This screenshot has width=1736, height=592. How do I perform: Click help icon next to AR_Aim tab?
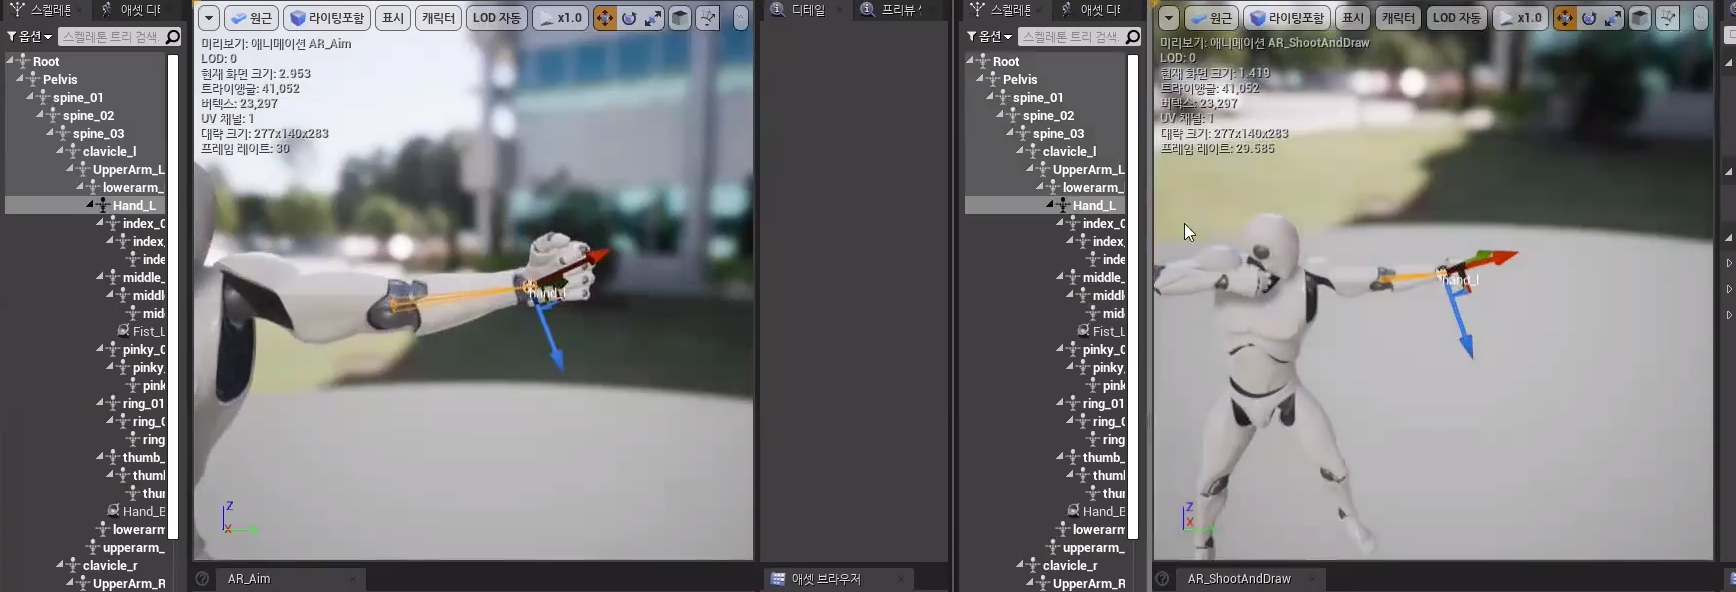click(x=202, y=579)
